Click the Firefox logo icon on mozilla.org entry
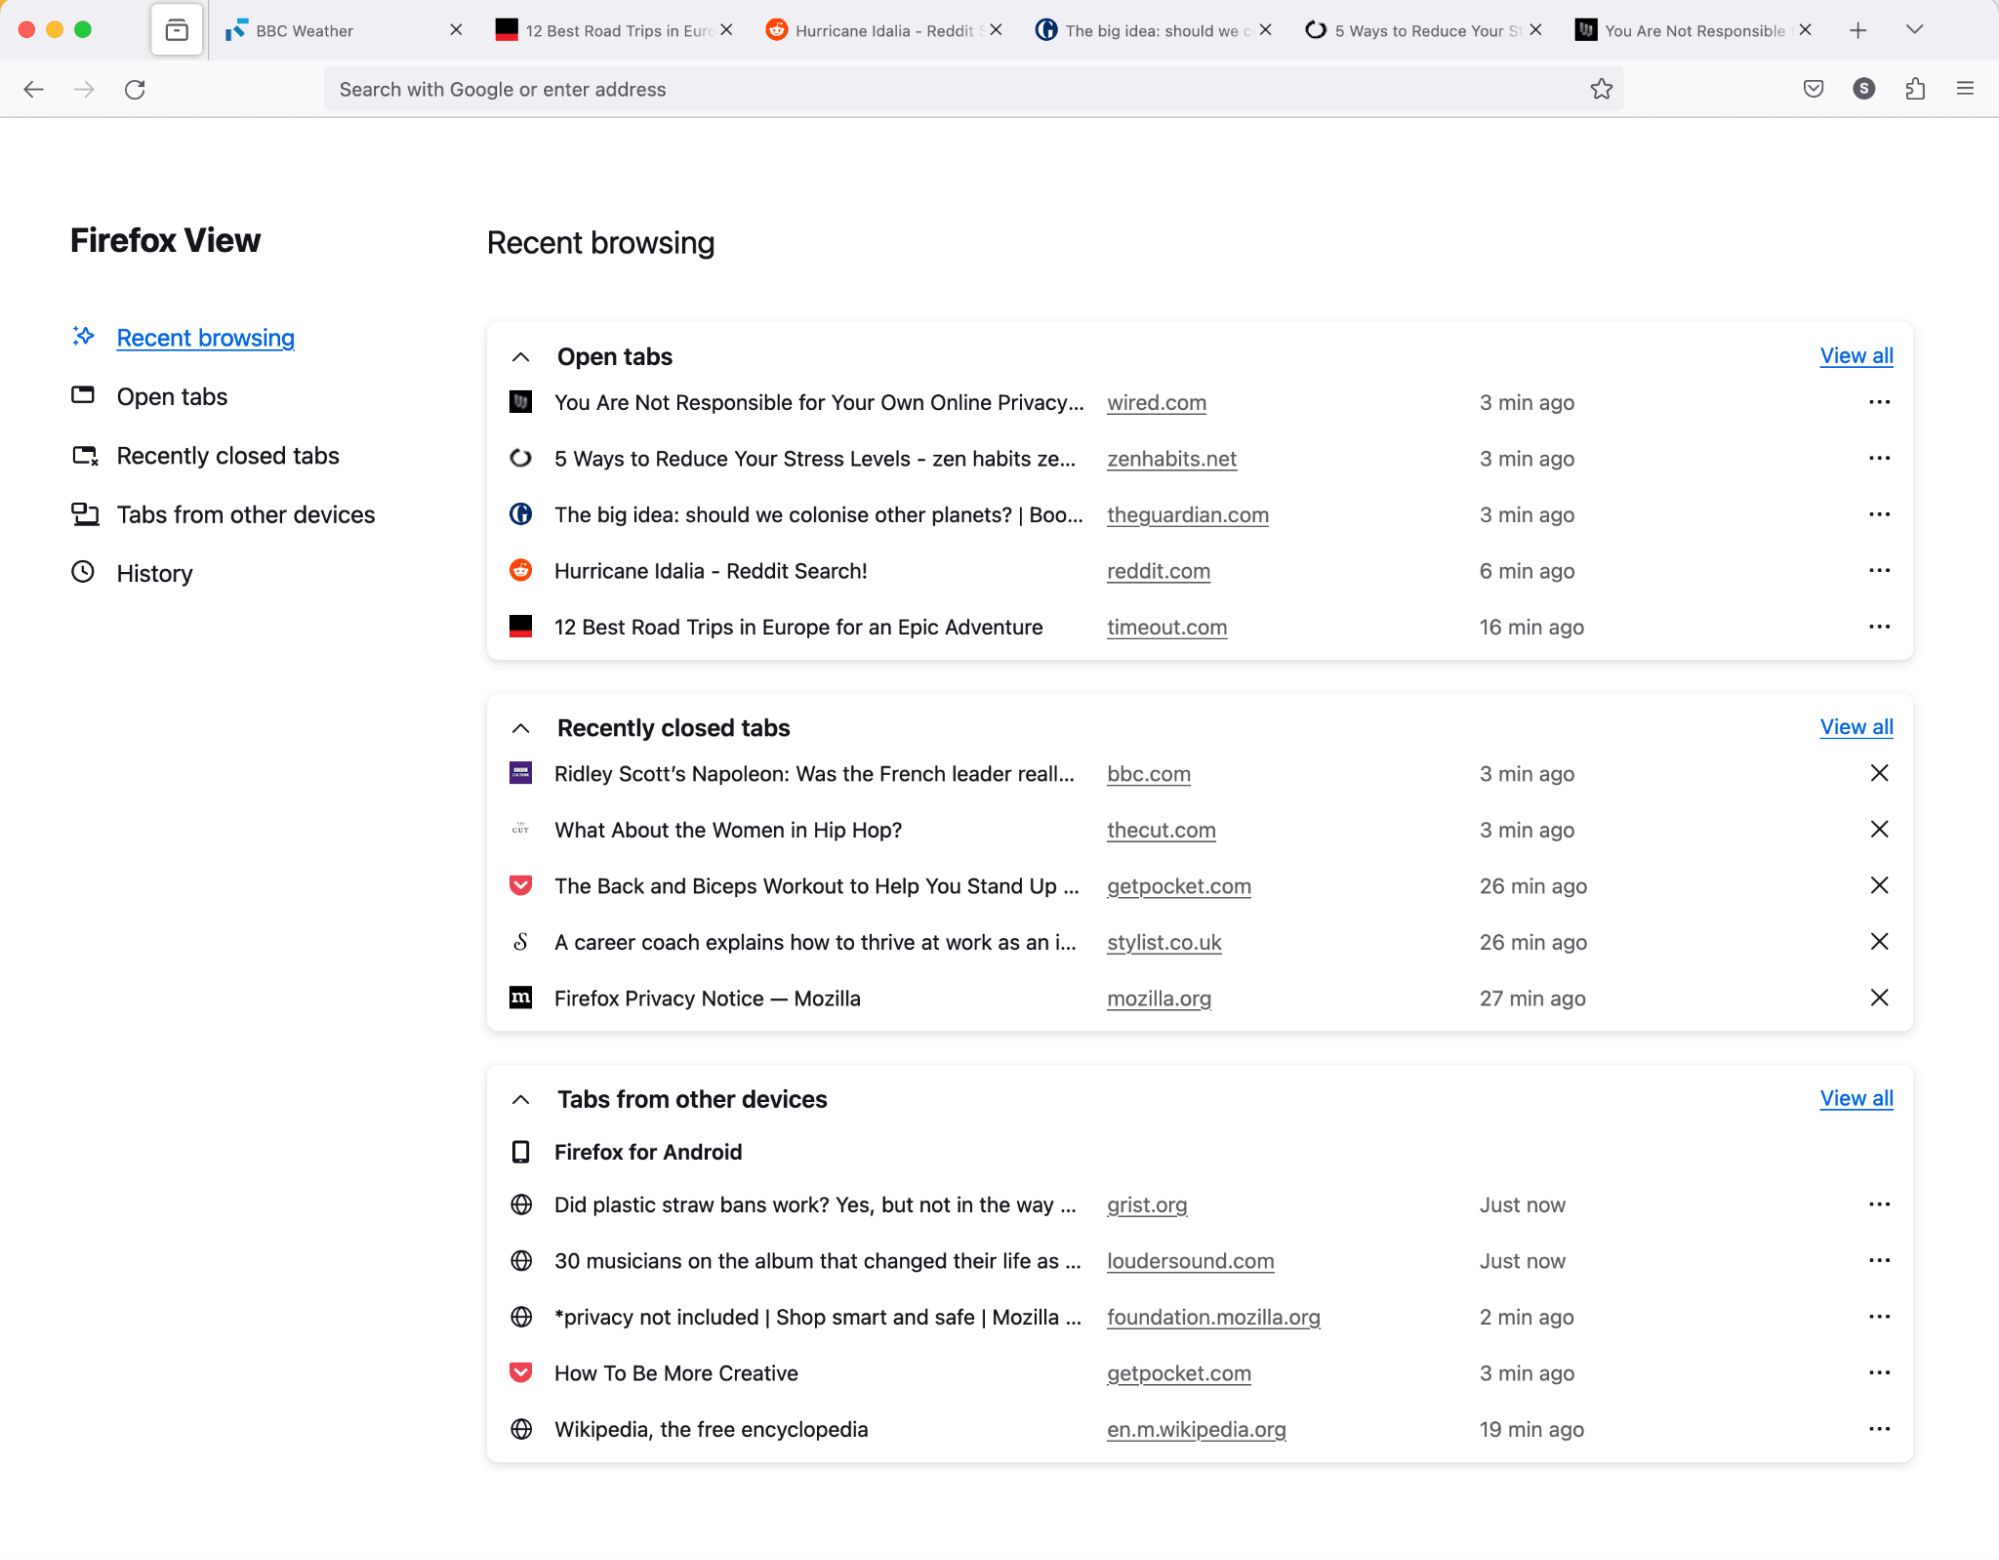 point(521,997)
